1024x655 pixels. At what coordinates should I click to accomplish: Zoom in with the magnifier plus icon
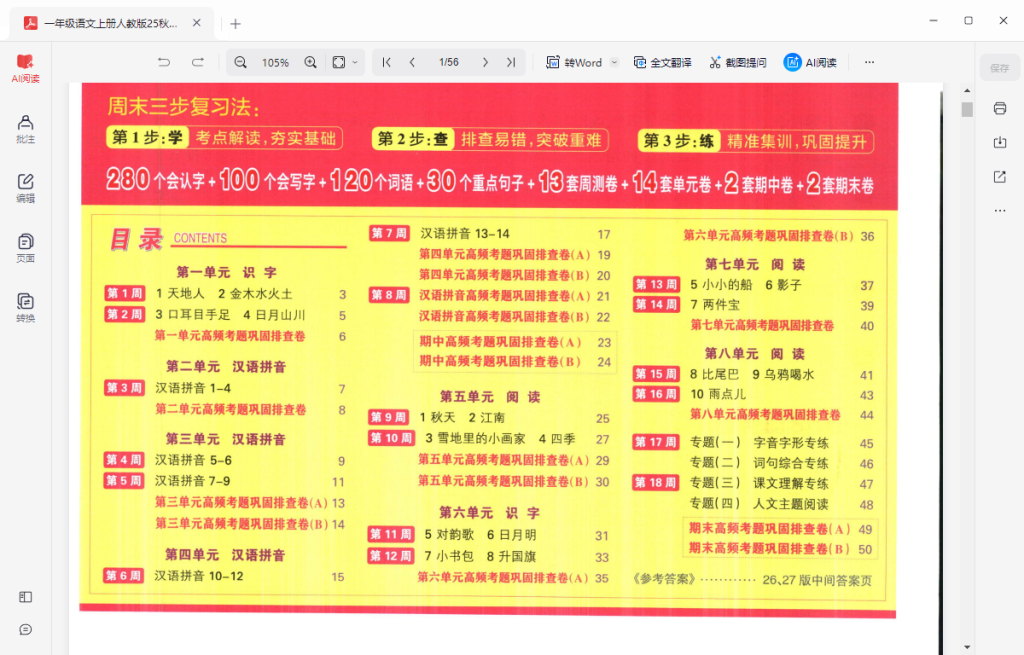tap(310, 61)
